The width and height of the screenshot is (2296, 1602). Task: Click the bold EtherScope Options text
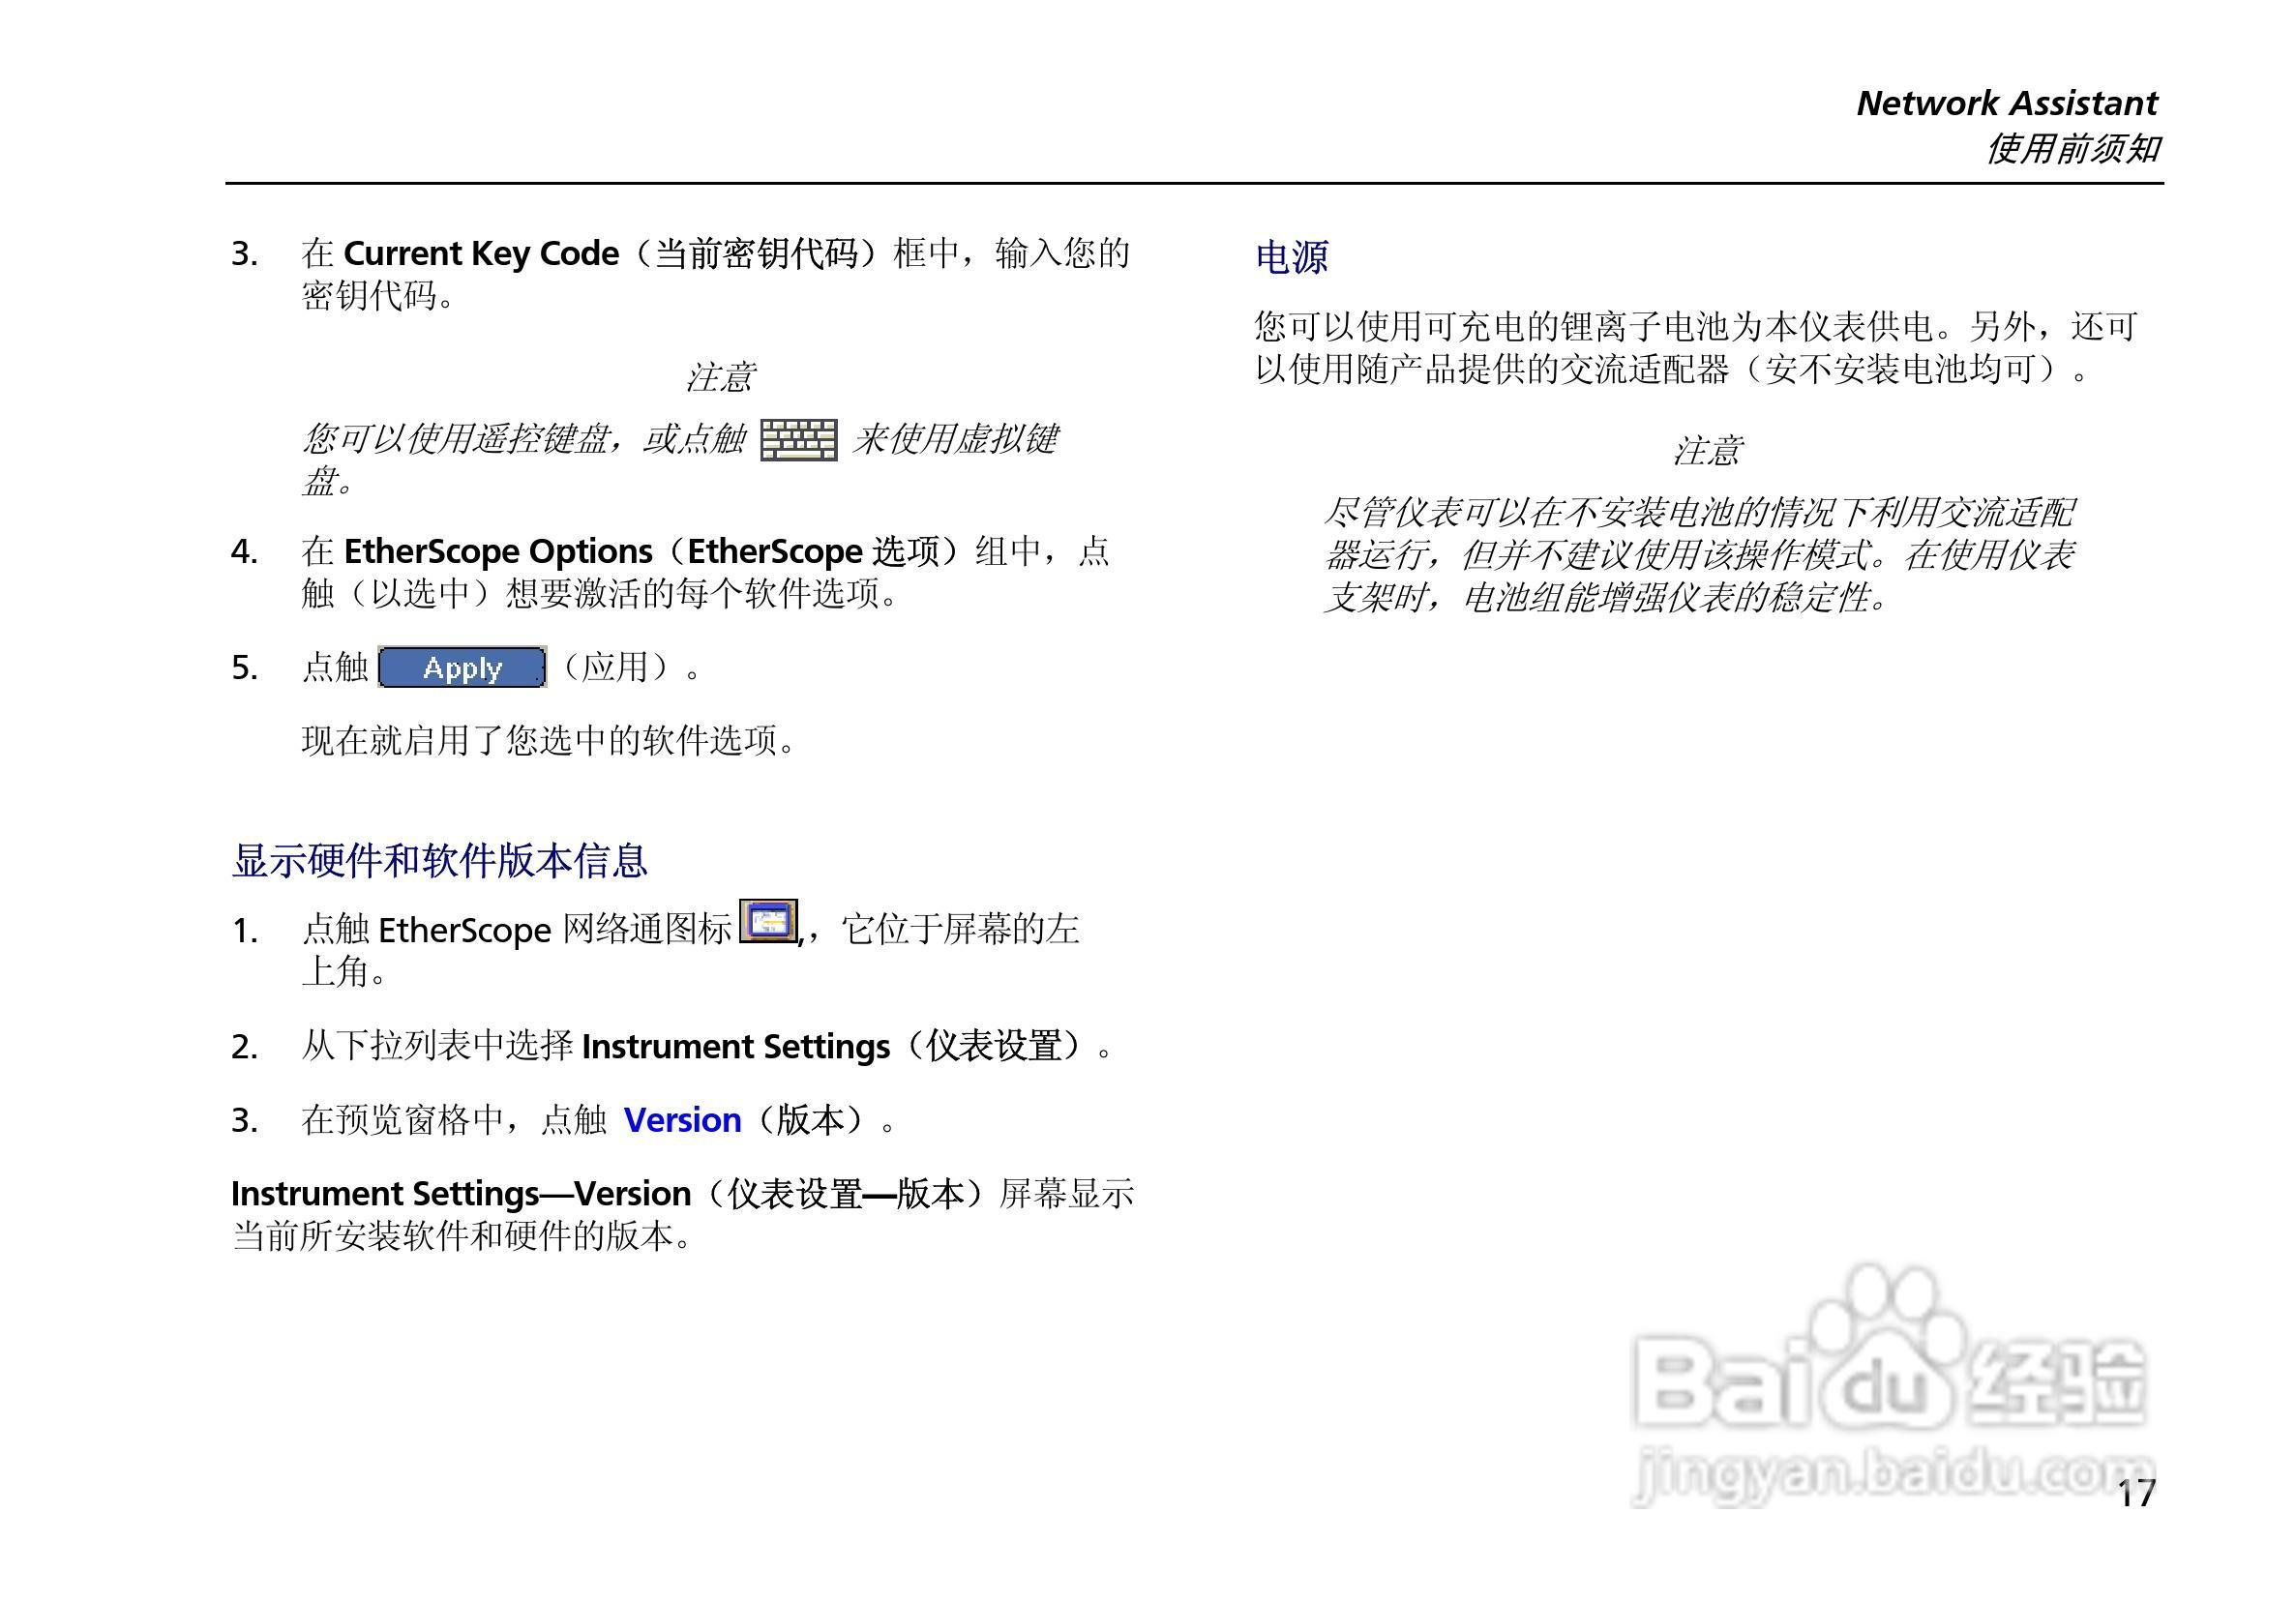(497, 551)
